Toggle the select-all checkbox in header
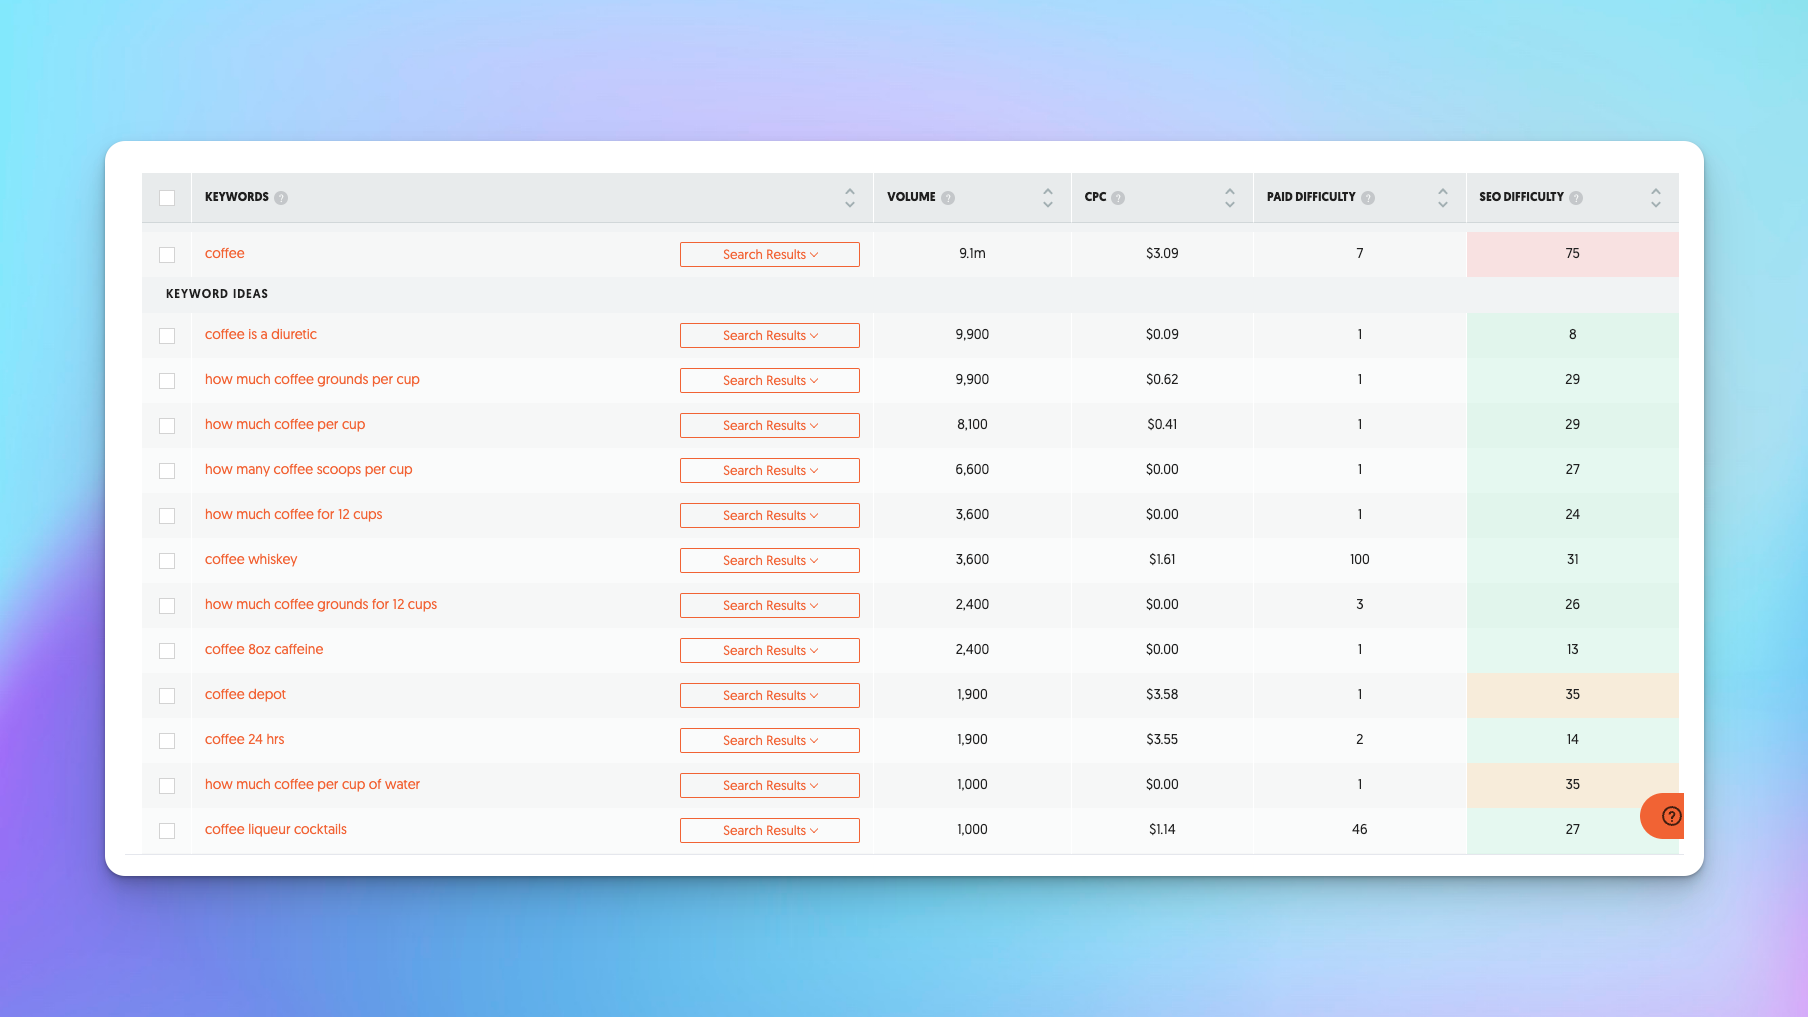This screenshot has height=1017, width=1808. (x=167, y=198)
